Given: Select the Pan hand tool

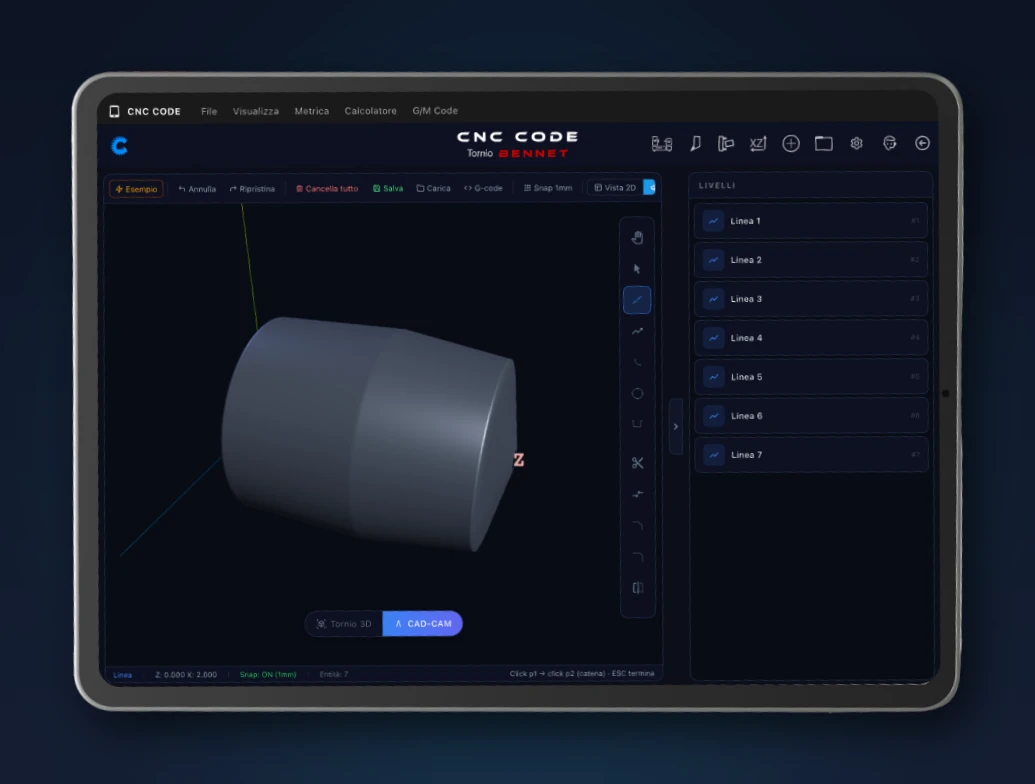Looking at the screenshot, I should 637,238.
